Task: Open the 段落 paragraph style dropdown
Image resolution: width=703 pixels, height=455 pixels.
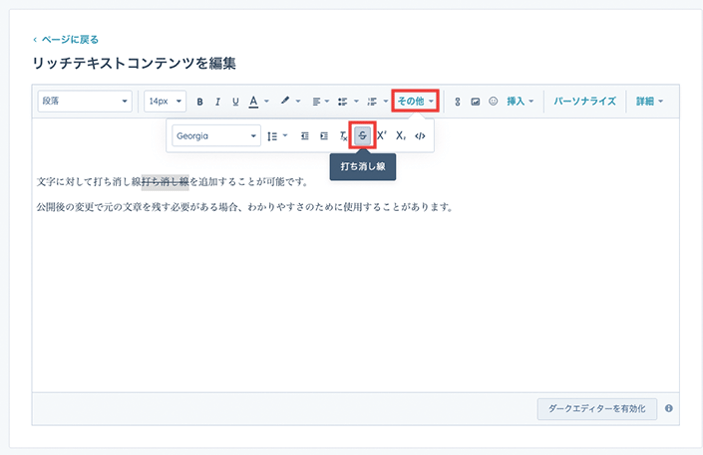Action: (x=85, y=101)
